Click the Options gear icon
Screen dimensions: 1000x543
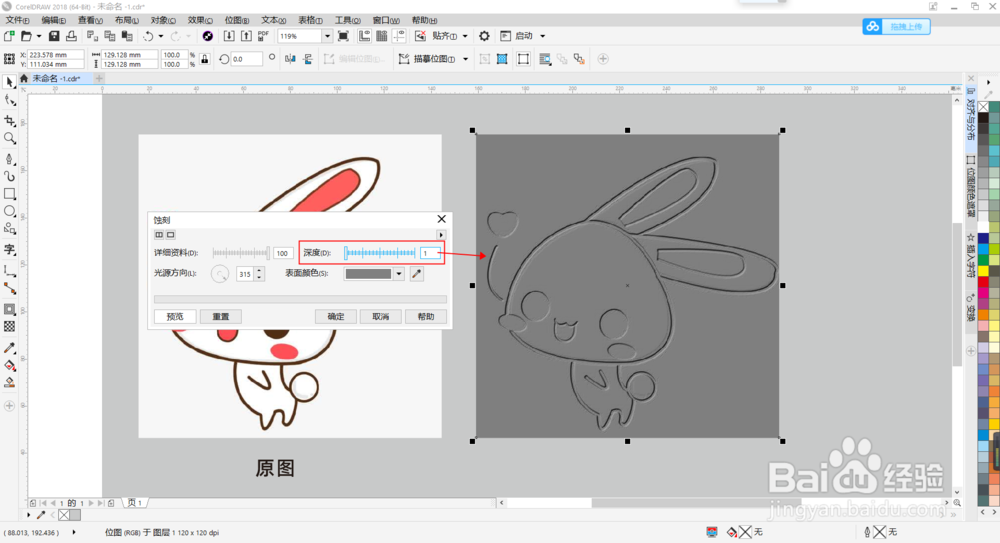click(485, 36)
